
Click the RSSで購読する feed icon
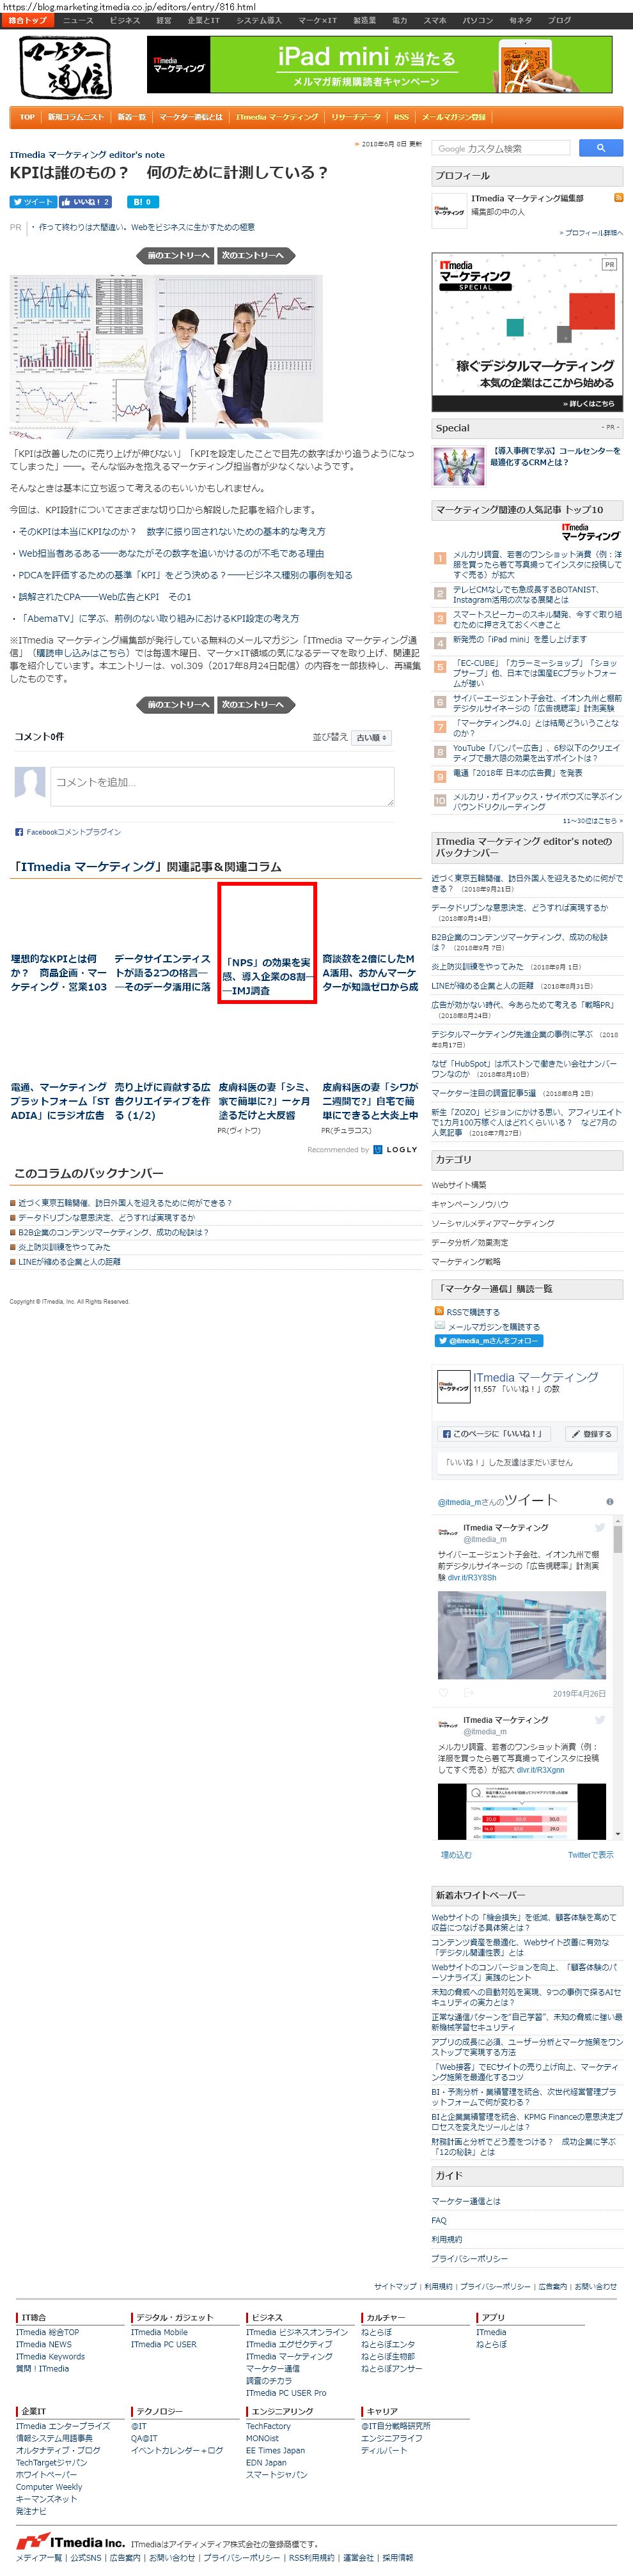tap(439, 1311)
